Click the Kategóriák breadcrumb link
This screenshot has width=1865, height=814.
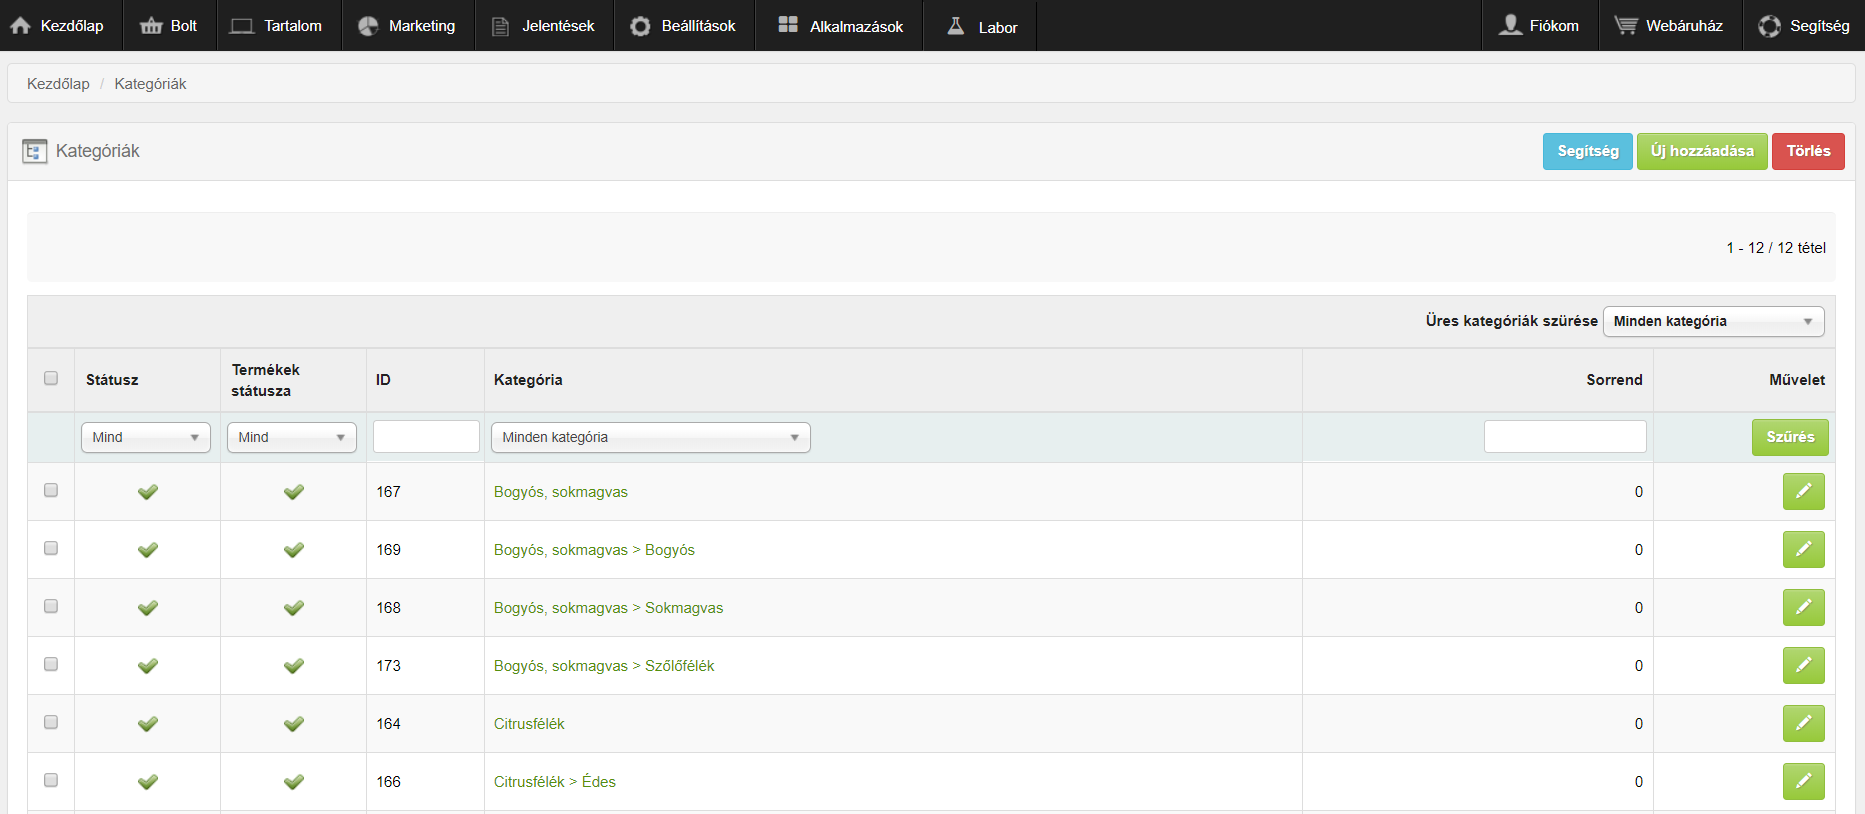(150, 84)
